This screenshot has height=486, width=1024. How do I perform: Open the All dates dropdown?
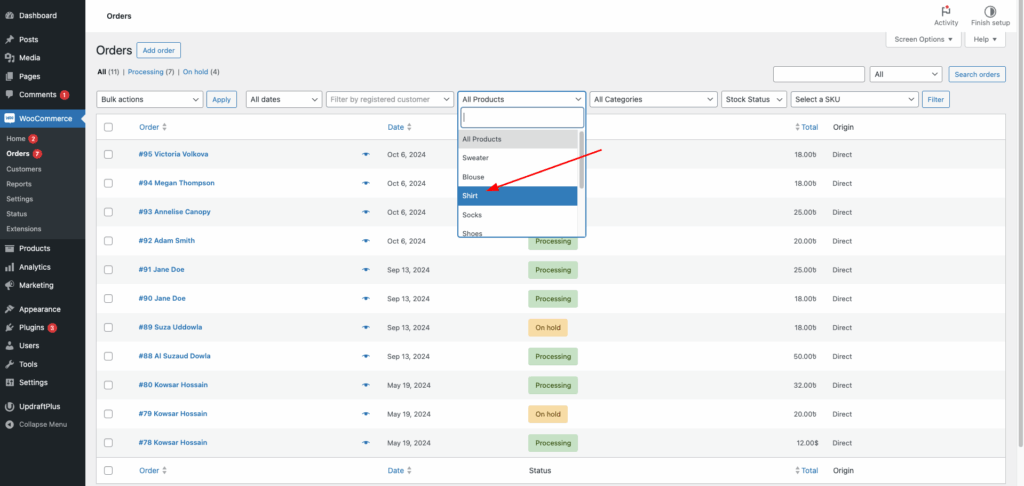coord(283,99)
